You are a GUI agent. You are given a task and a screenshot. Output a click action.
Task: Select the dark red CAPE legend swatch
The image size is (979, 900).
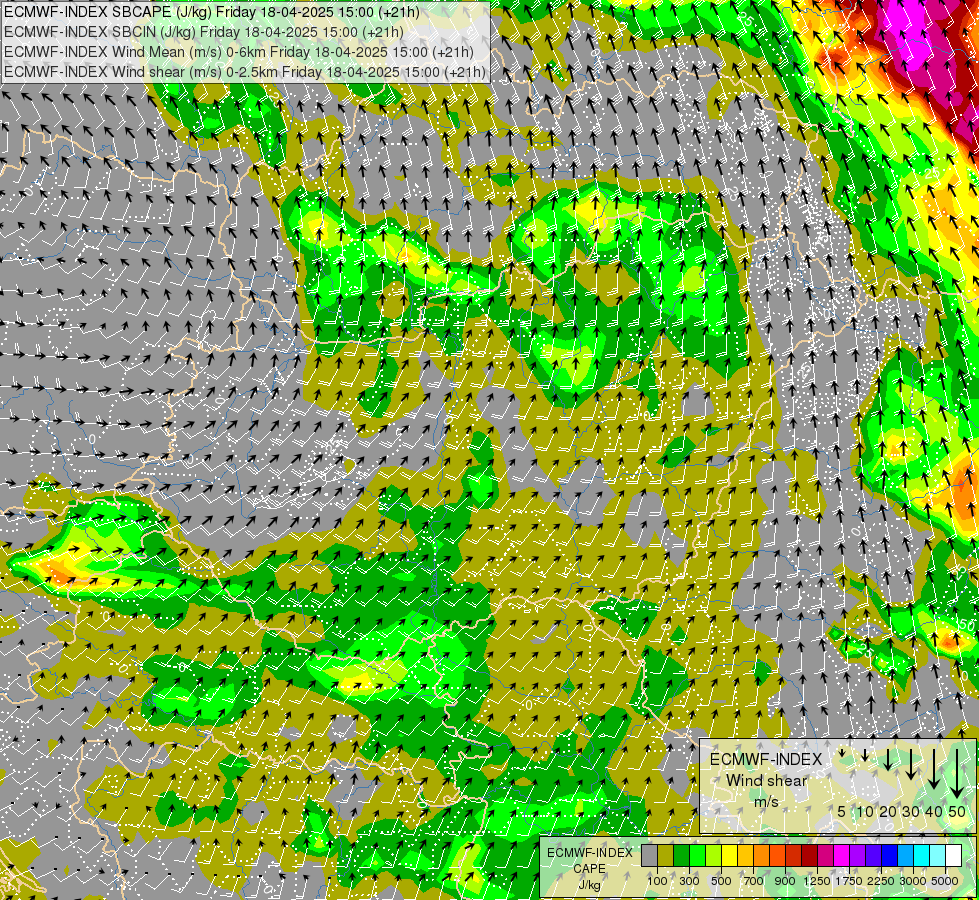(x=810, y=855)
